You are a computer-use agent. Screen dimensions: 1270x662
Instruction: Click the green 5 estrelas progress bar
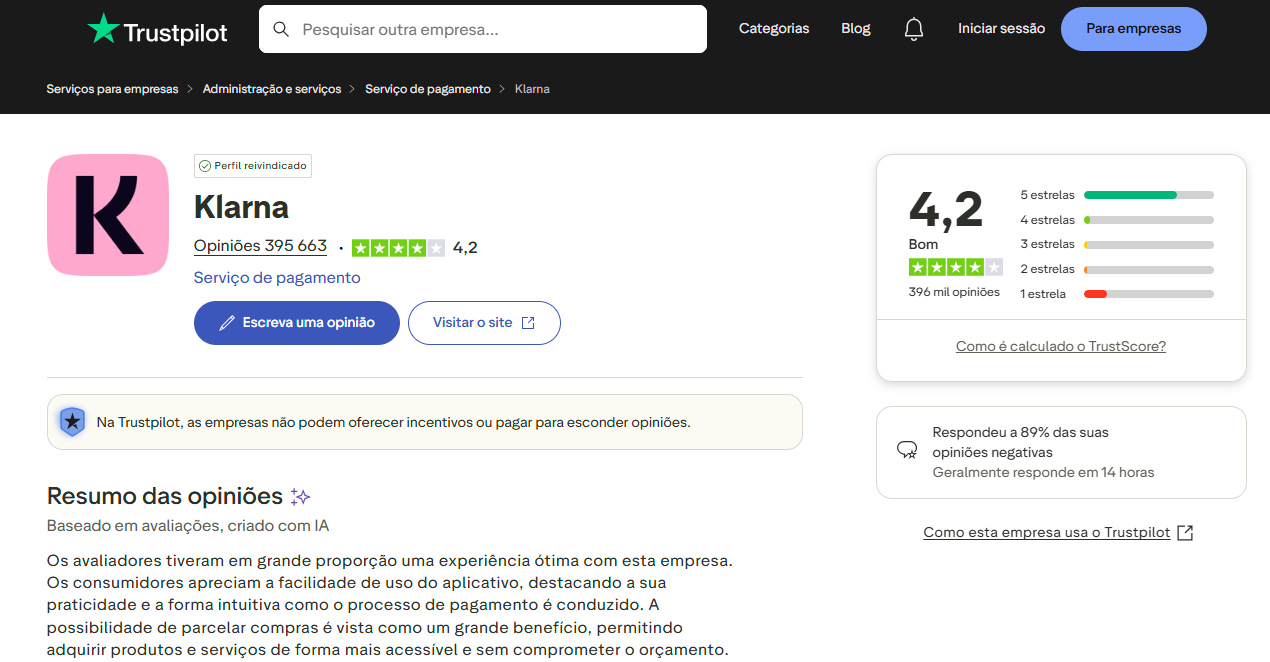pyautogui.click(x=1130, y=195)
